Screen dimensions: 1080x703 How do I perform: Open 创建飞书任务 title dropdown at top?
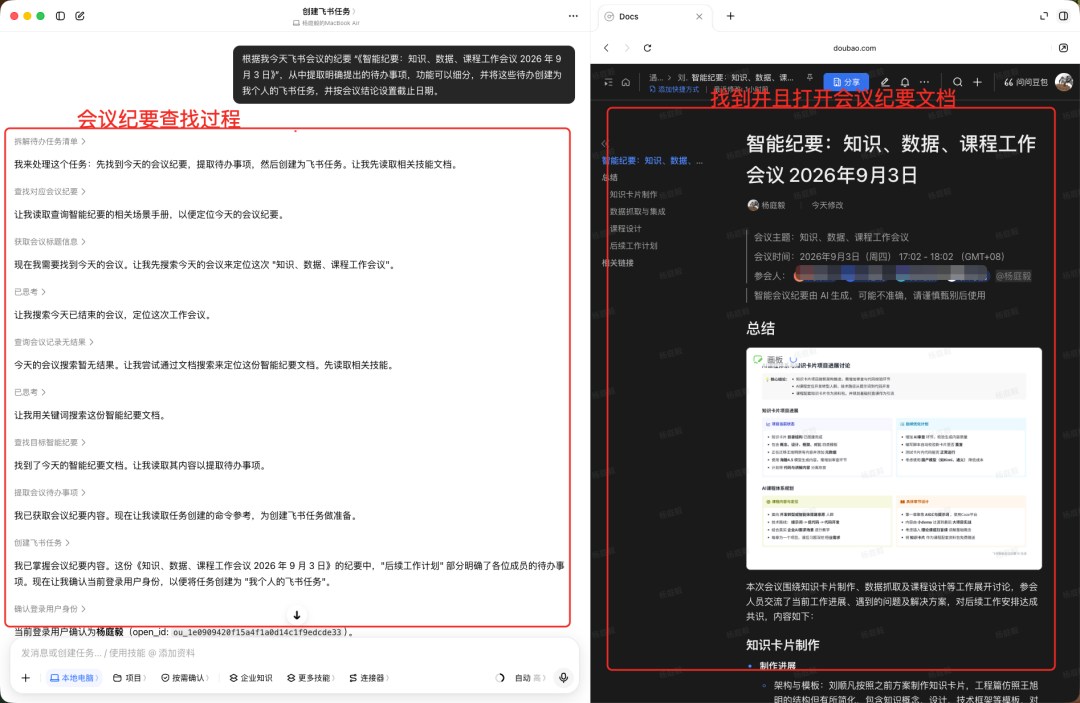[329, 12]
